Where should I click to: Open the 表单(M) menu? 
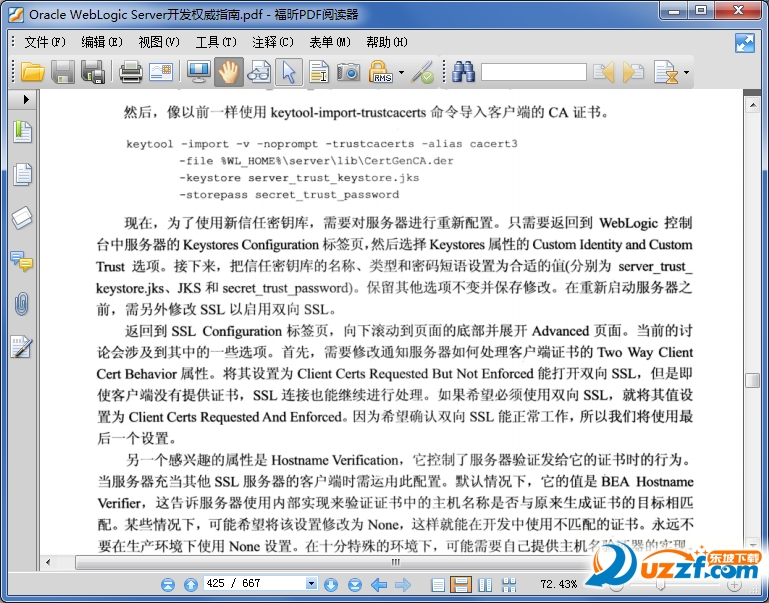tap(330, 42)
